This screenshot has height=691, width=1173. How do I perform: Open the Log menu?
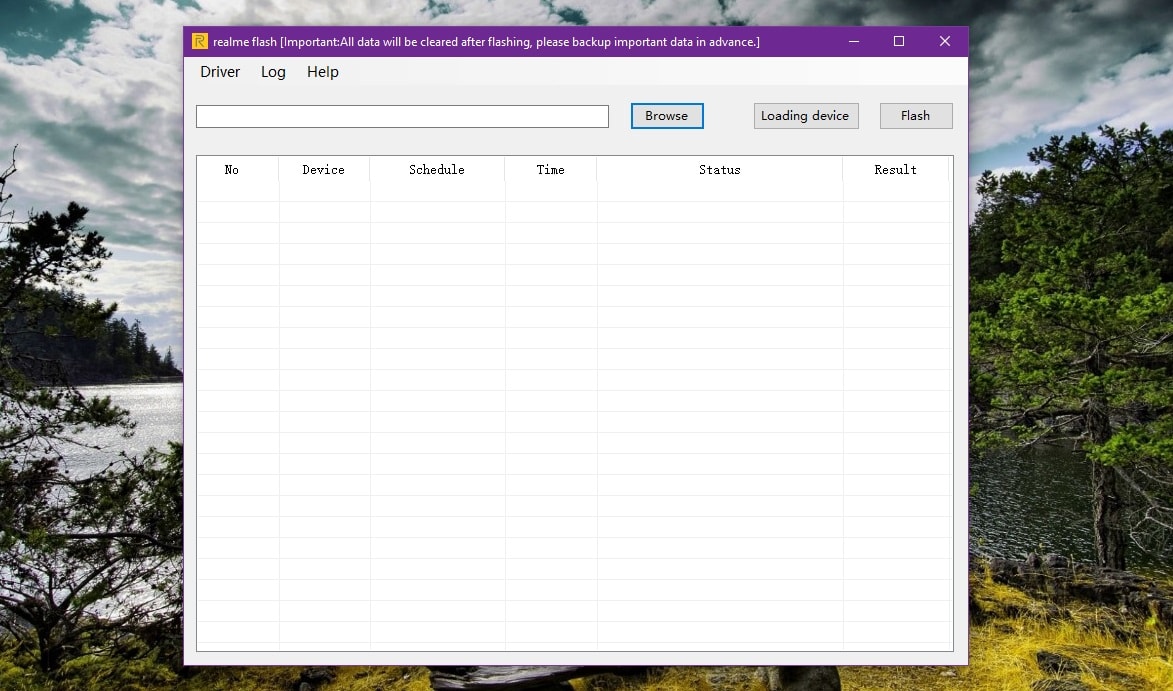click(273, 72)
